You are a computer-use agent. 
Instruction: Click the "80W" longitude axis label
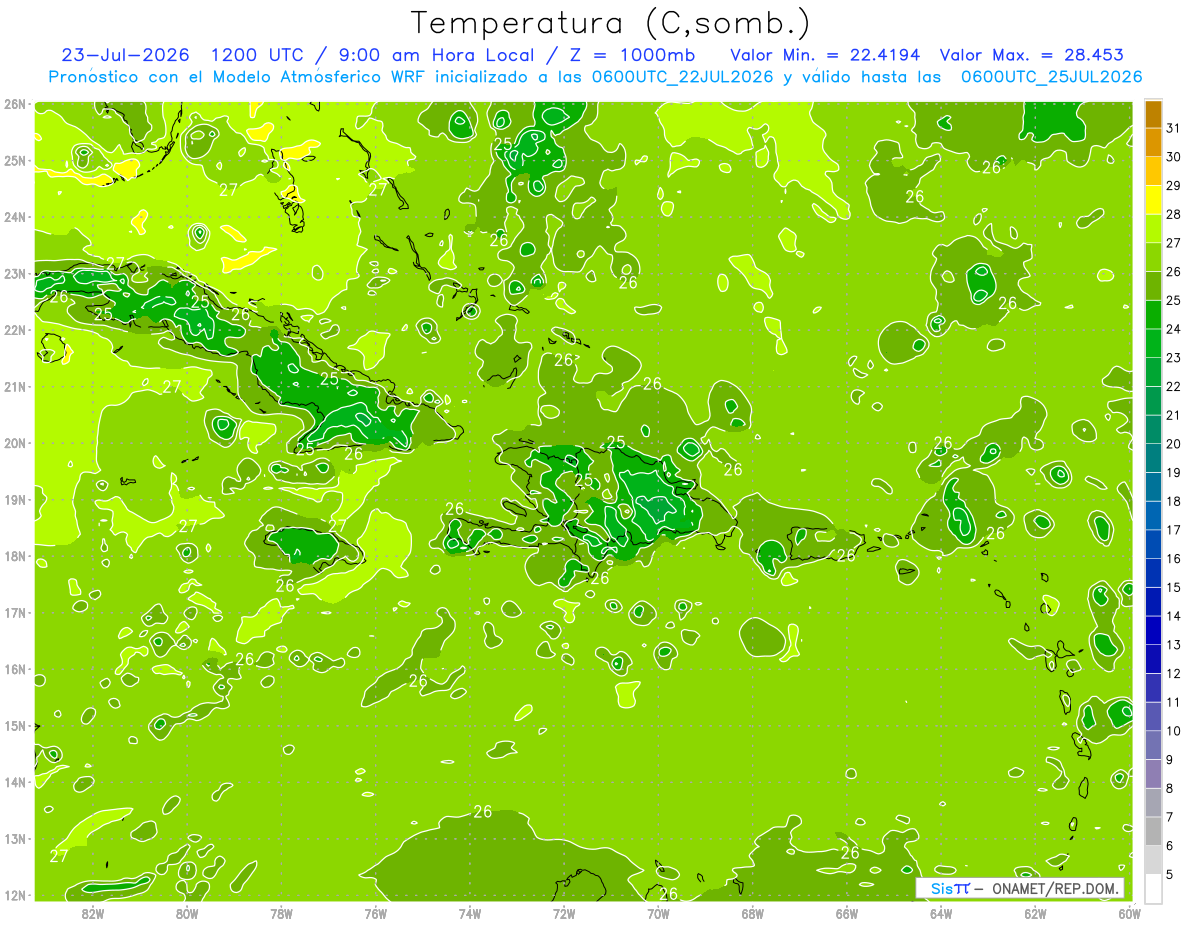pos(186,913)
